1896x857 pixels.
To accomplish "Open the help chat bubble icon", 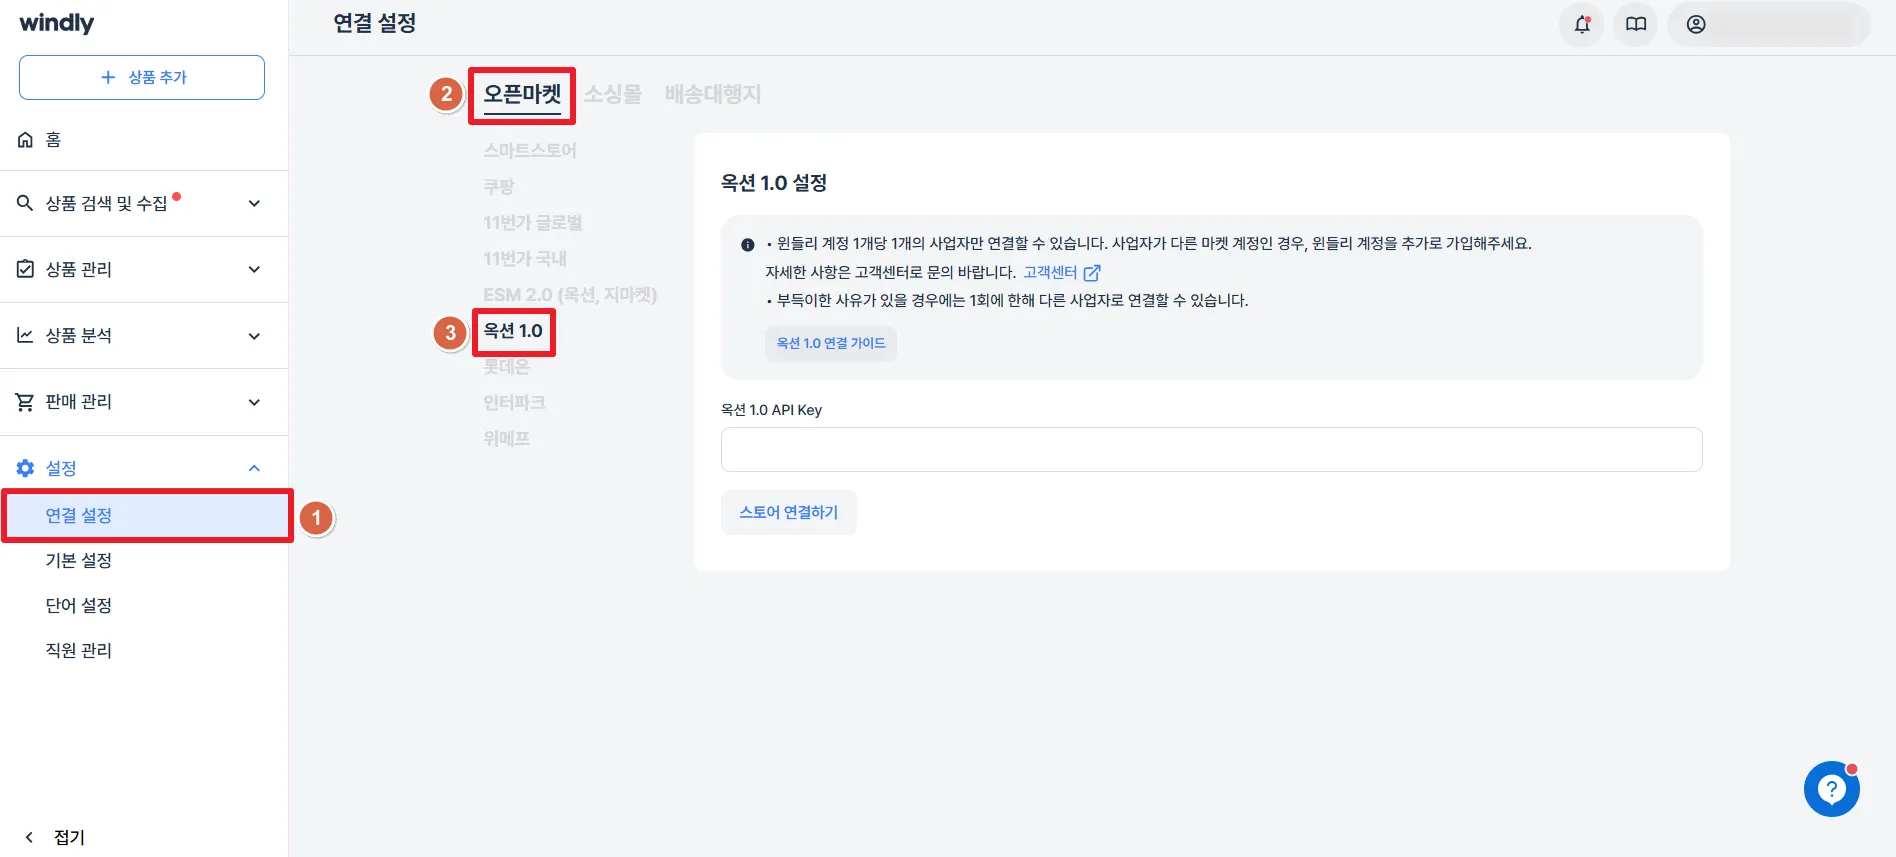I will point(1832,789).
